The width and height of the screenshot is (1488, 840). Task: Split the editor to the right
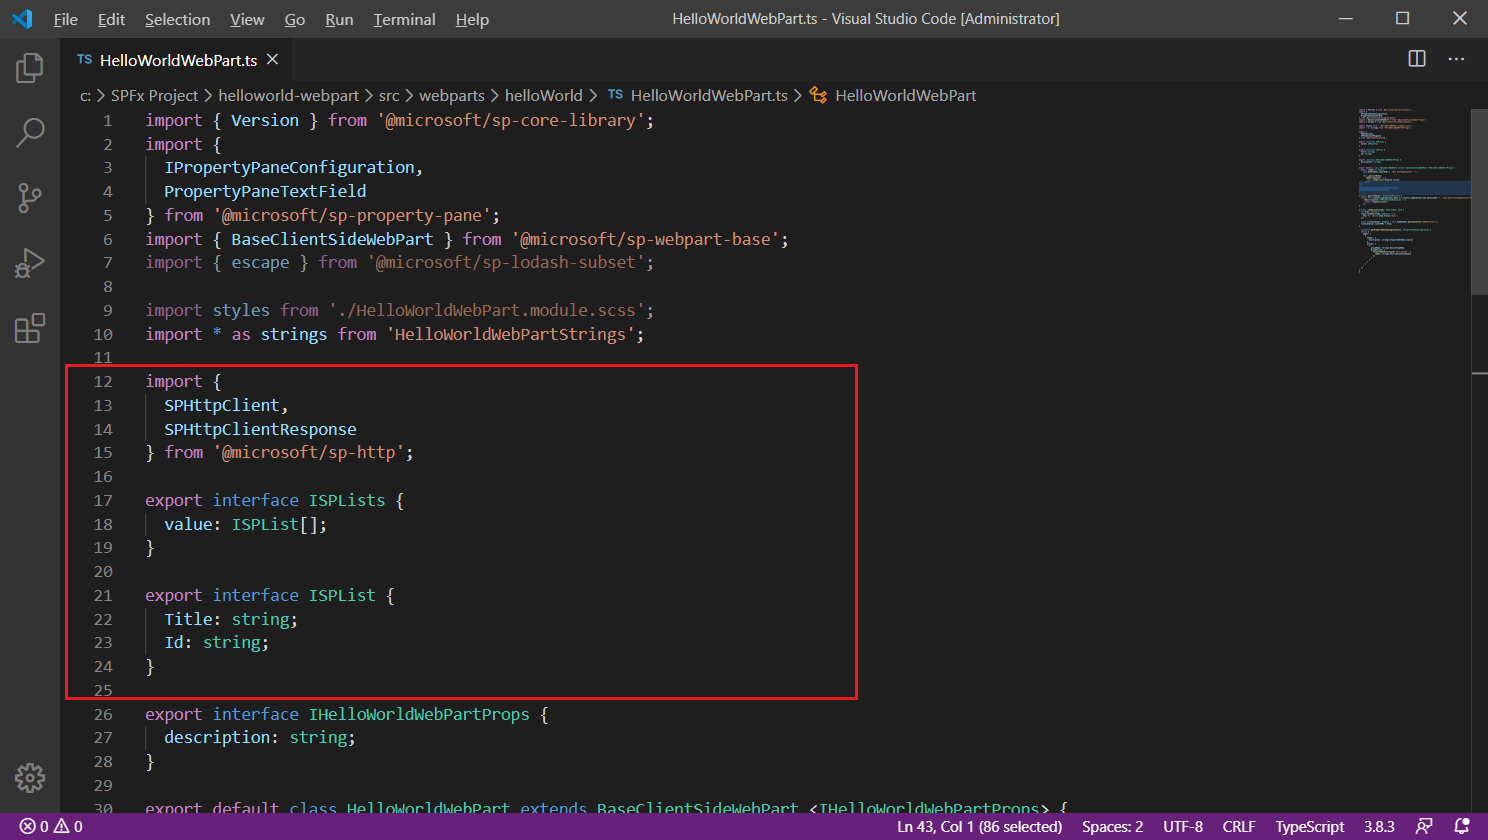[1417, 59]
